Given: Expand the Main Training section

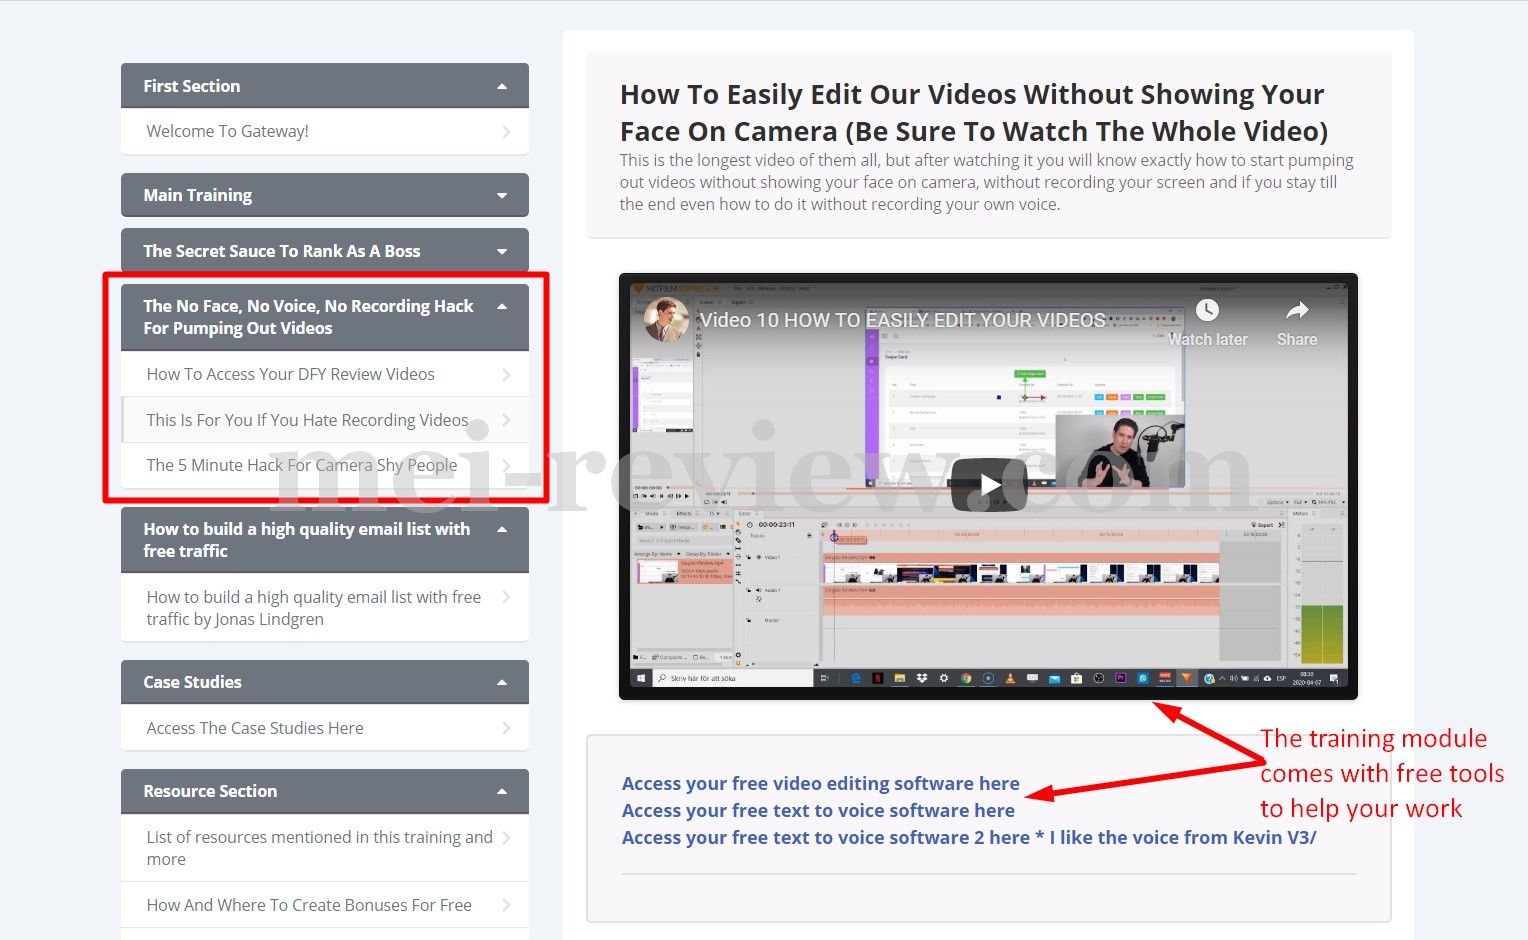Looking at the screenshot, I should [502, 196].
